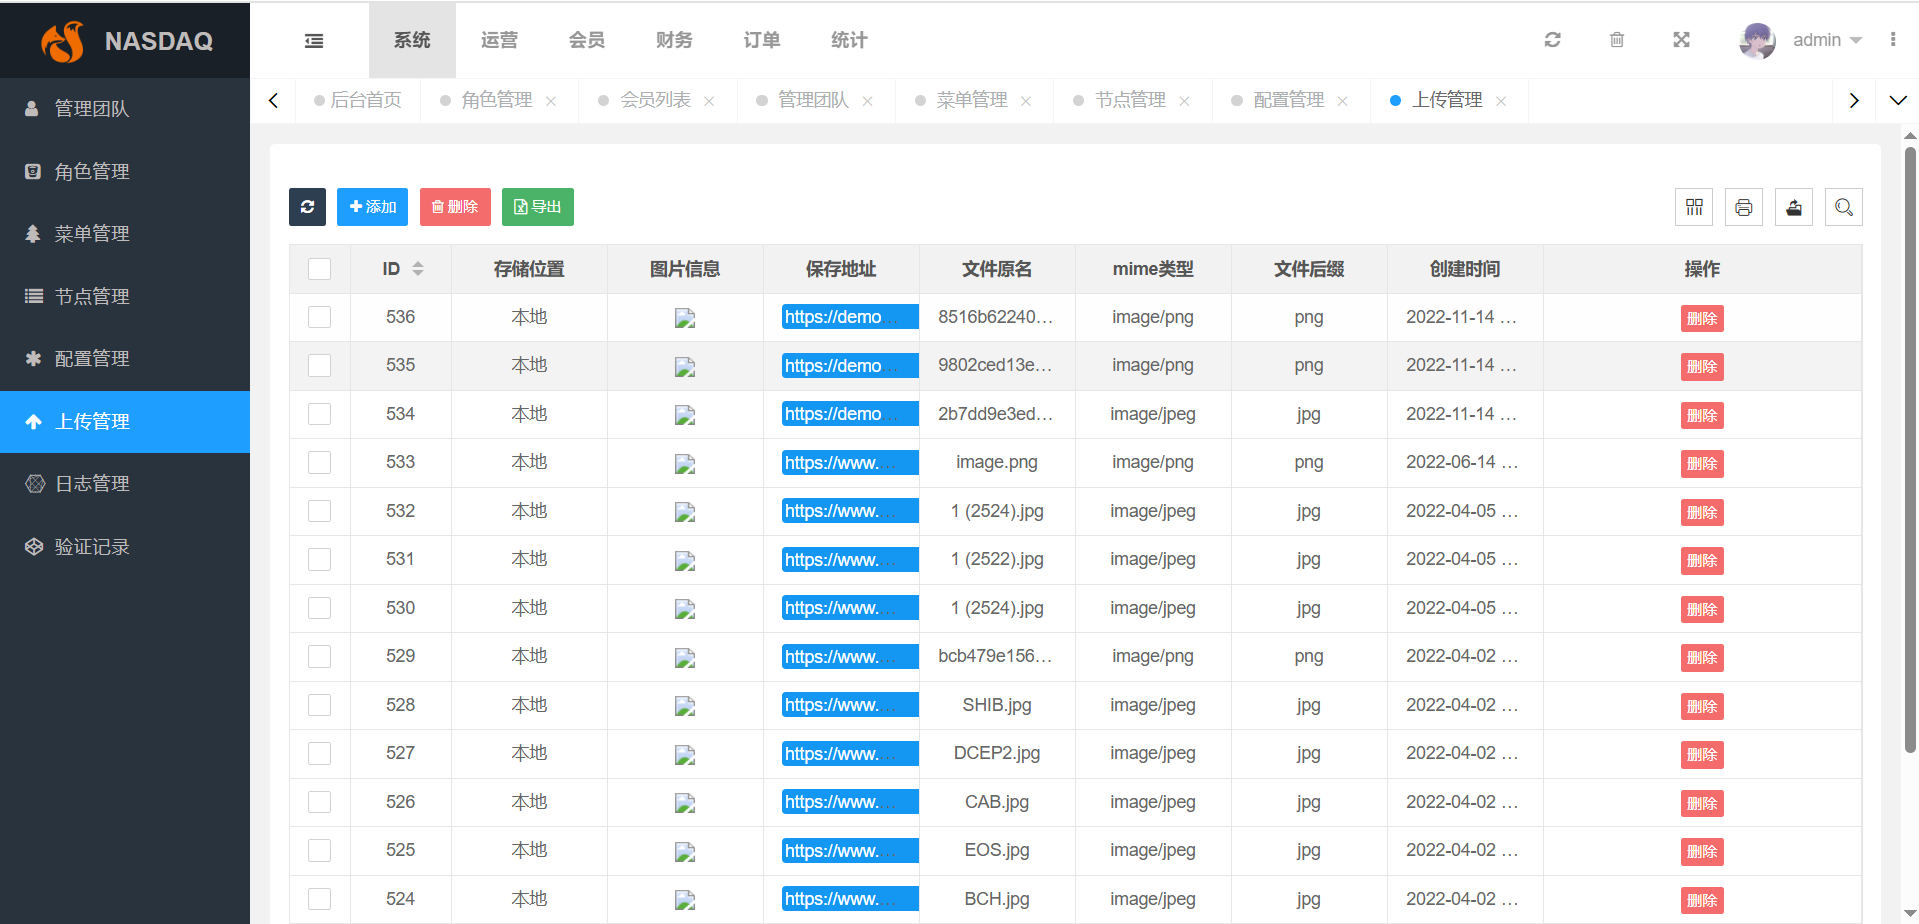Image resolution: width=1919 pixels, height=924 pixels.
Task: Collapse the sidebar with the hamburger icon
Action: tap(314, 40)
